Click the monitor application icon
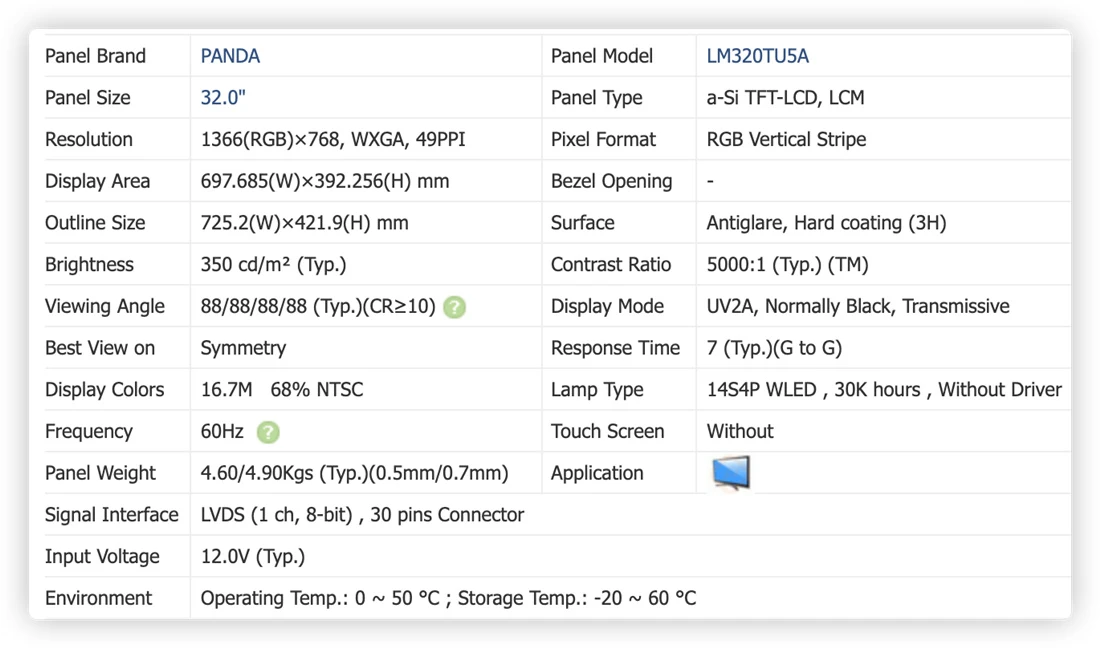Screen dimensions: 1100x648 click(x=730, y=473)
